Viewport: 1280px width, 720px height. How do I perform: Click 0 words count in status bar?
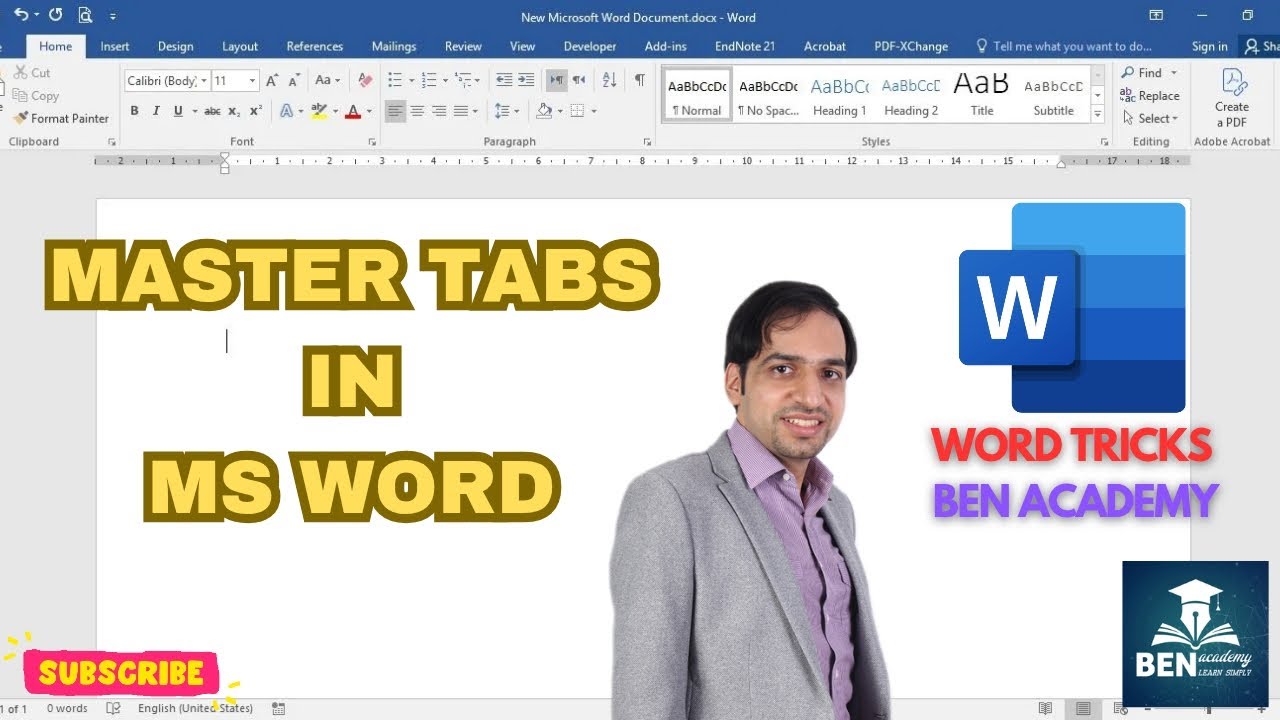(x=67, y=708)
